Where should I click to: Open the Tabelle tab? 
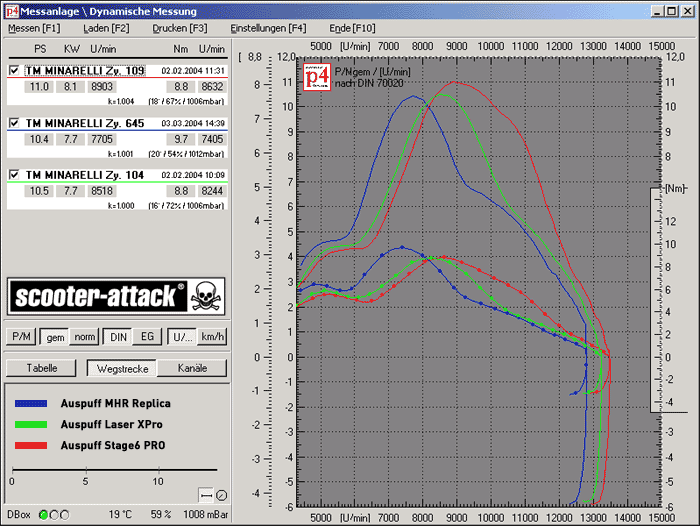point(41,368)
